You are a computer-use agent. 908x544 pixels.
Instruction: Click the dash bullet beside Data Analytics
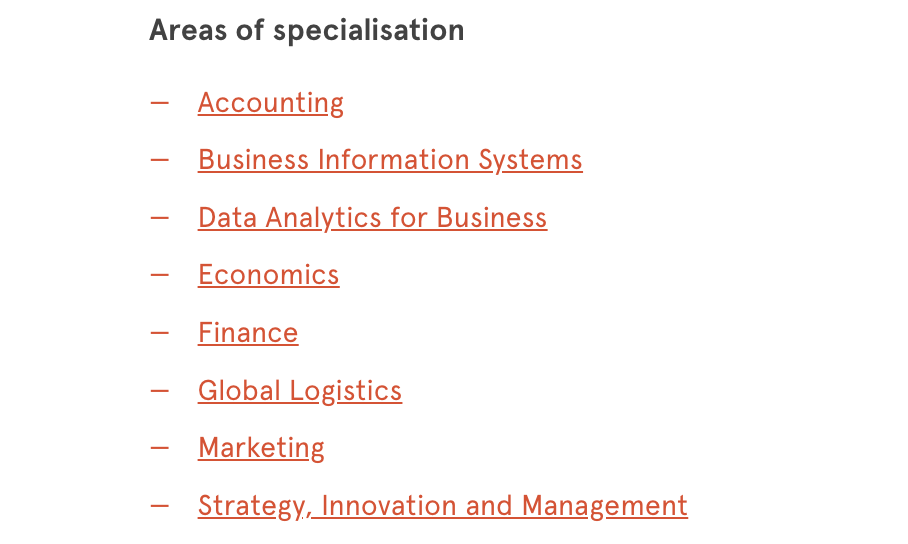point(159,218)
